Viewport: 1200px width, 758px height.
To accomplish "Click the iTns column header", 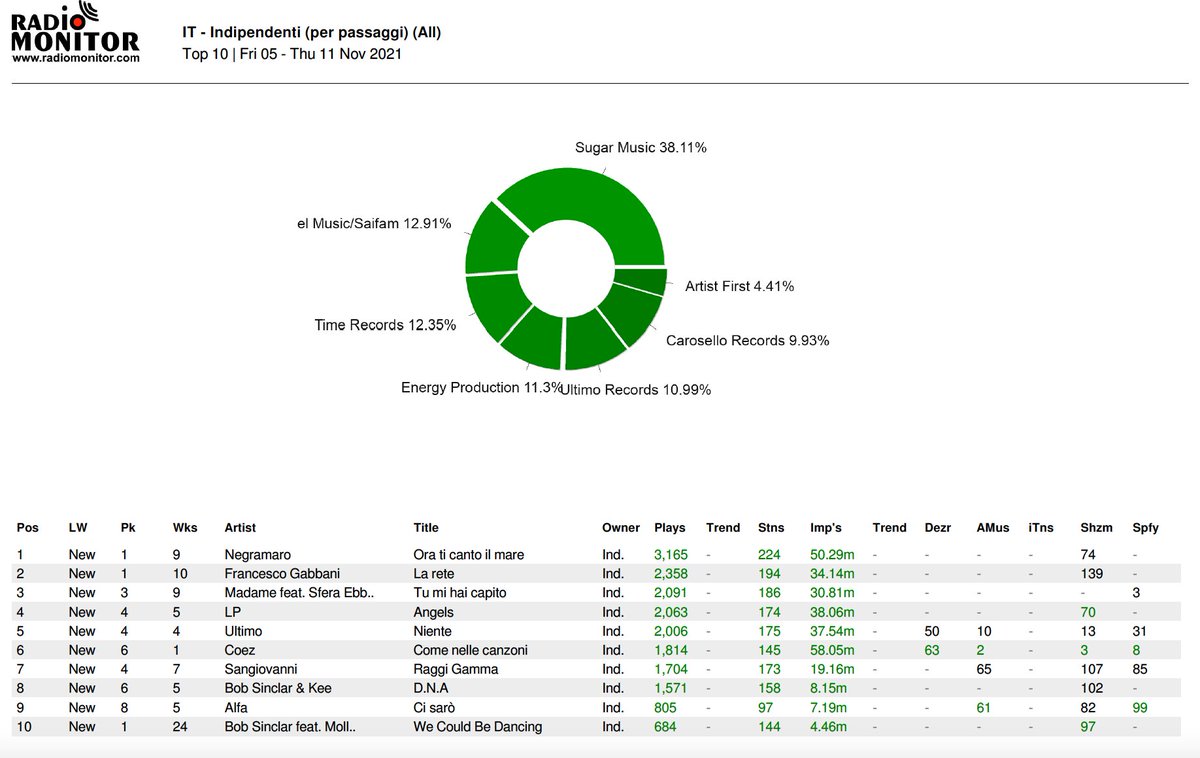I will pyautogui.click(x=1040, y=527).
